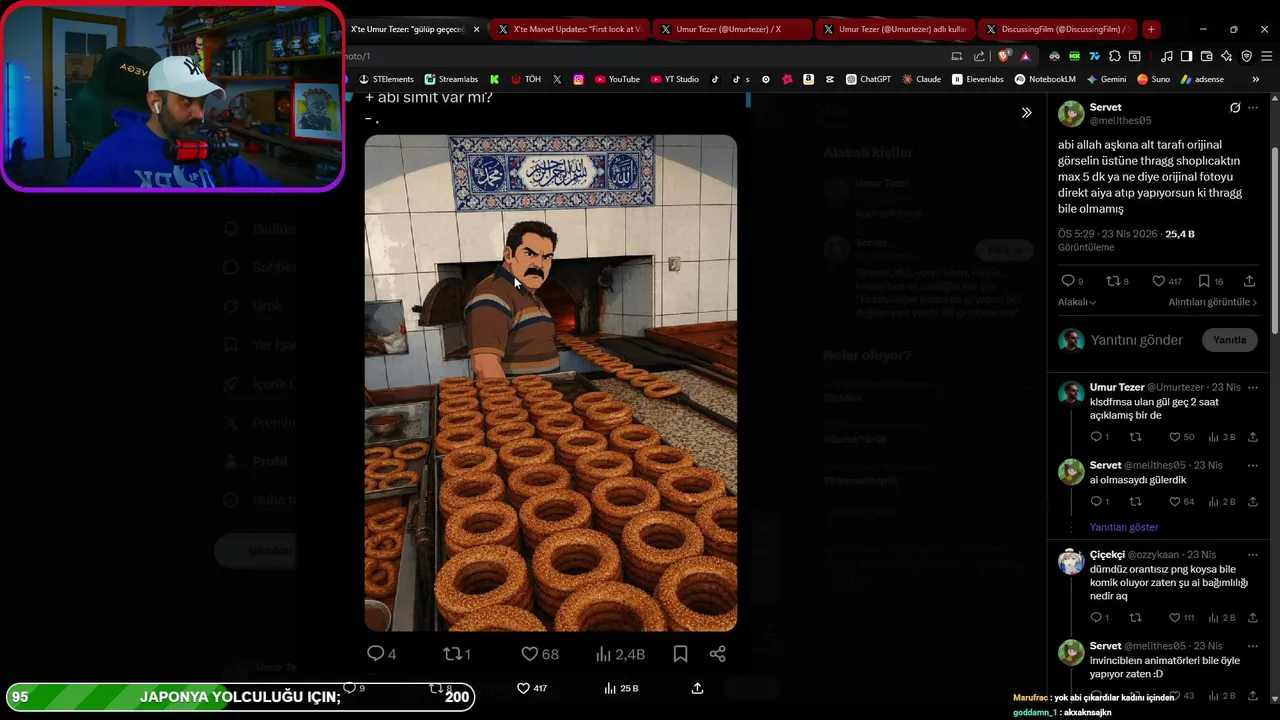This screenshot has height=720, width=1280.
Task: Open options for Umur Tezer's reply
Action: pos(1253,388)
